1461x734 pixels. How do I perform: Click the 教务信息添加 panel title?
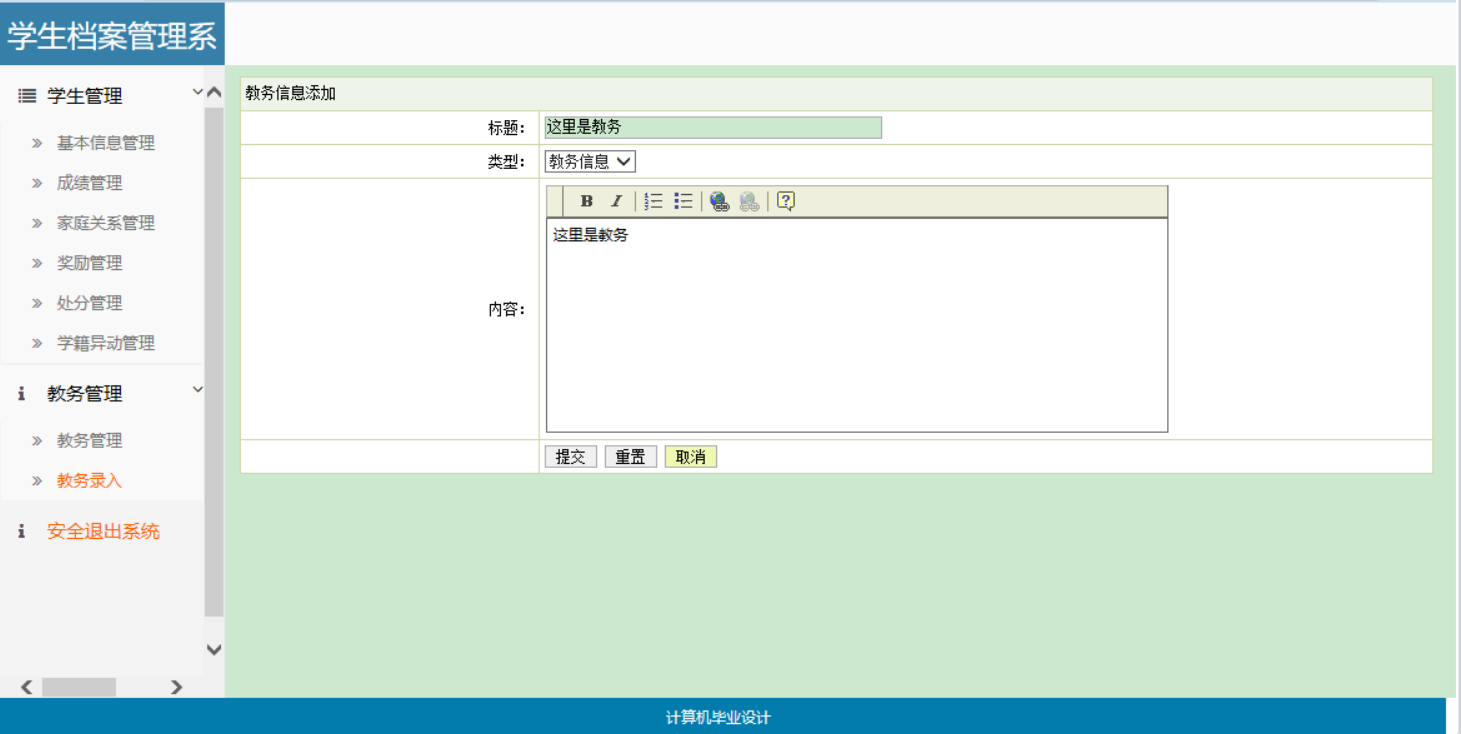(291, 94)
